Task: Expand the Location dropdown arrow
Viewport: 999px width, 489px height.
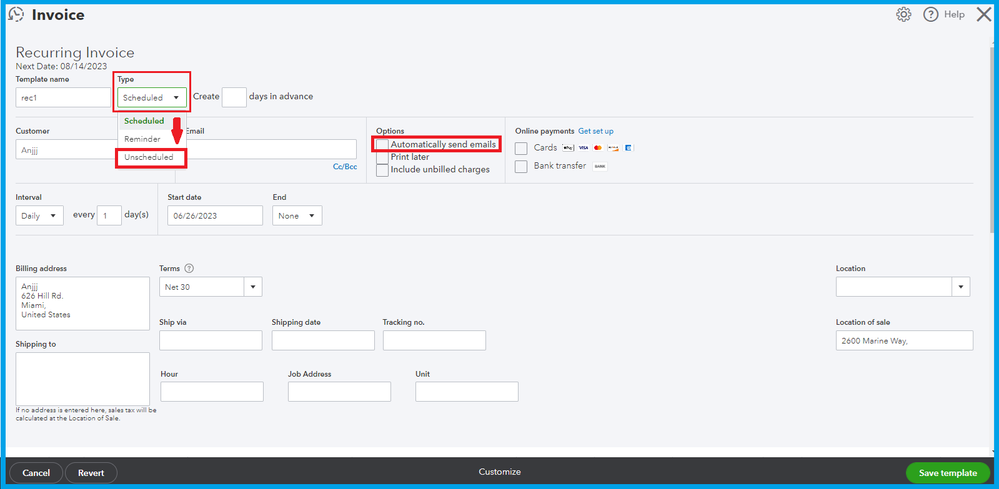Action: point(961,287)
